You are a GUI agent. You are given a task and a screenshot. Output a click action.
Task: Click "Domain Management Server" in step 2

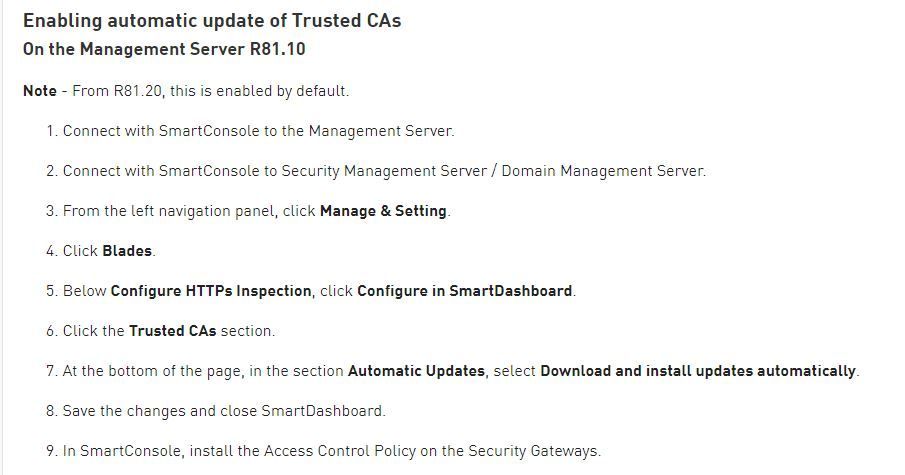click(603, 171)
